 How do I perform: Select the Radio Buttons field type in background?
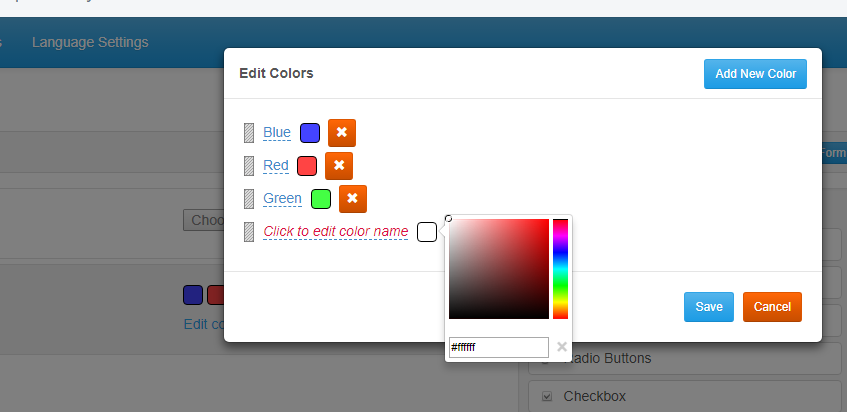(684, 359)
